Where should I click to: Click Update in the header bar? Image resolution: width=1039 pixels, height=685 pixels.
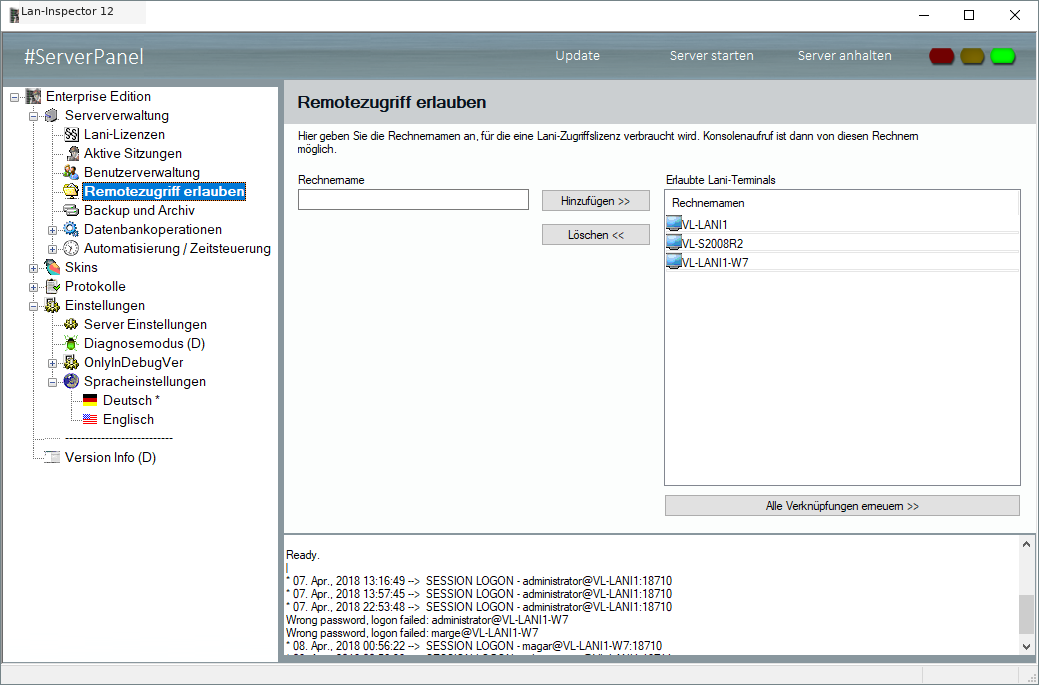click(x=577, y=56)
